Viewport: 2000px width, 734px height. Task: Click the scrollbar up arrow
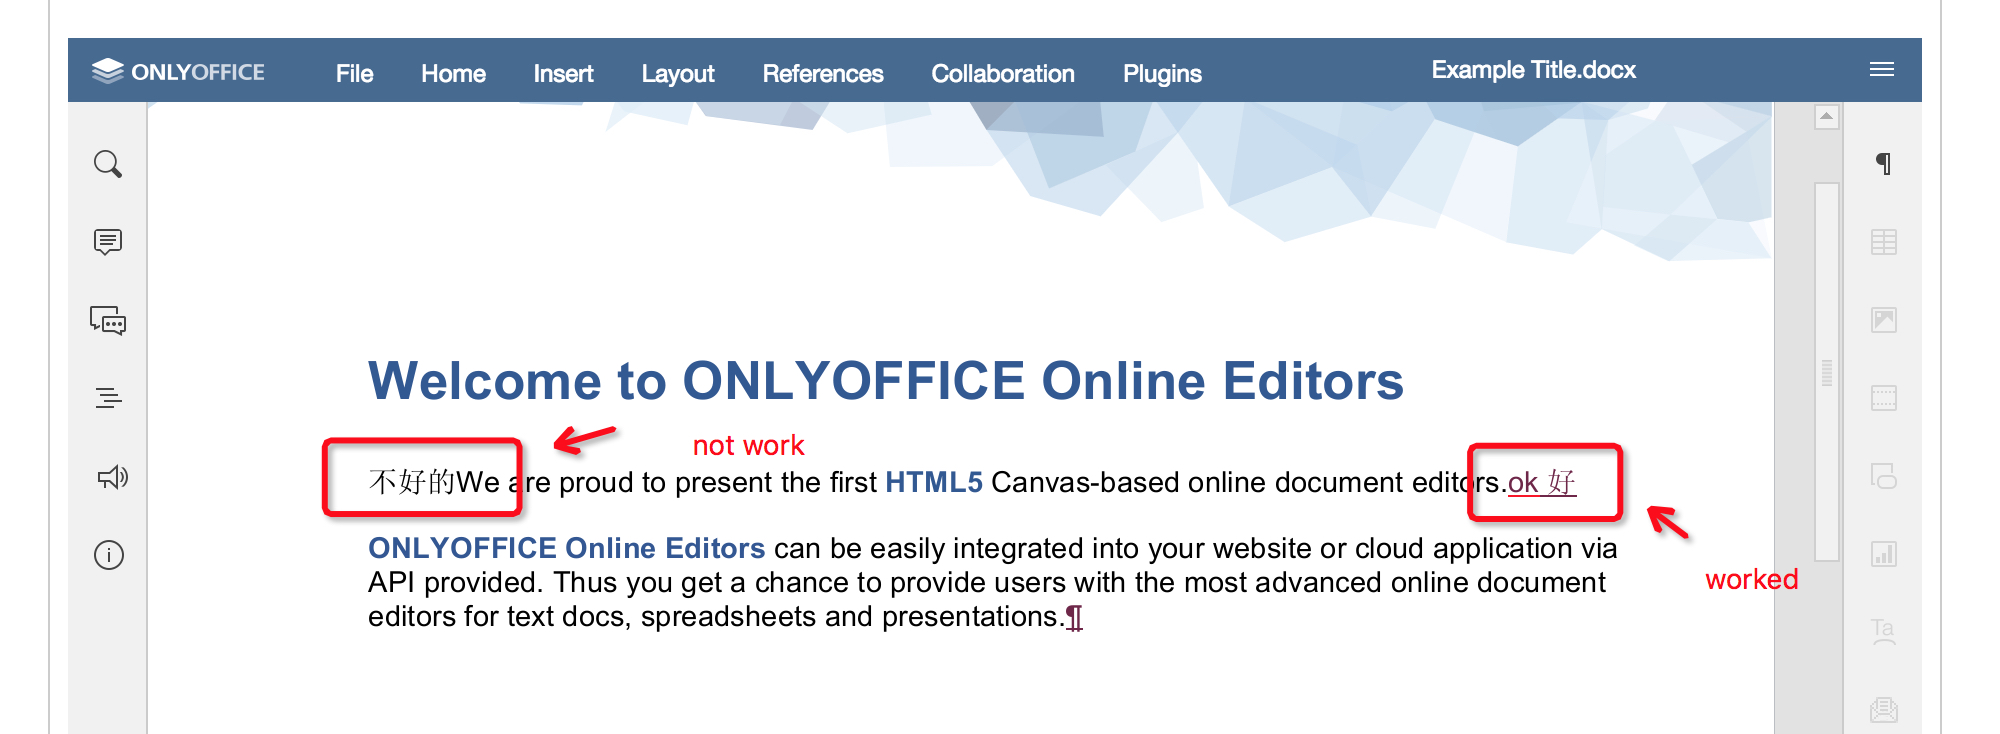point(1827,117)
